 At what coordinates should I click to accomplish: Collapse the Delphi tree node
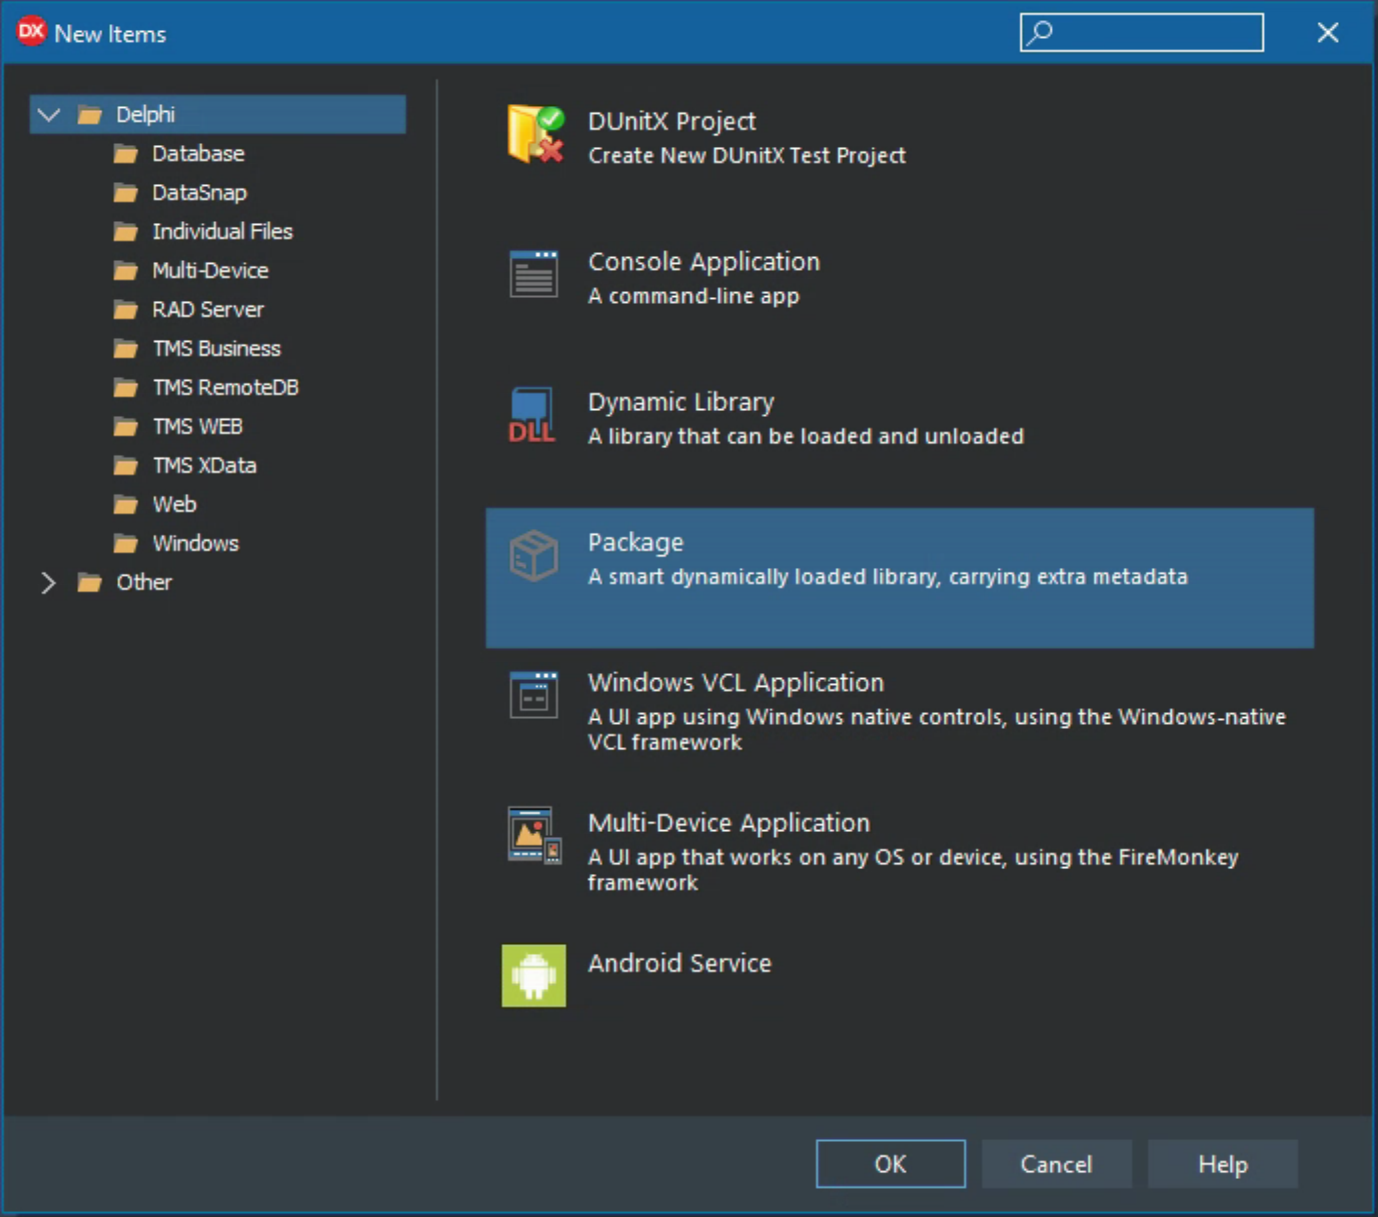click(x=48, y=115)
